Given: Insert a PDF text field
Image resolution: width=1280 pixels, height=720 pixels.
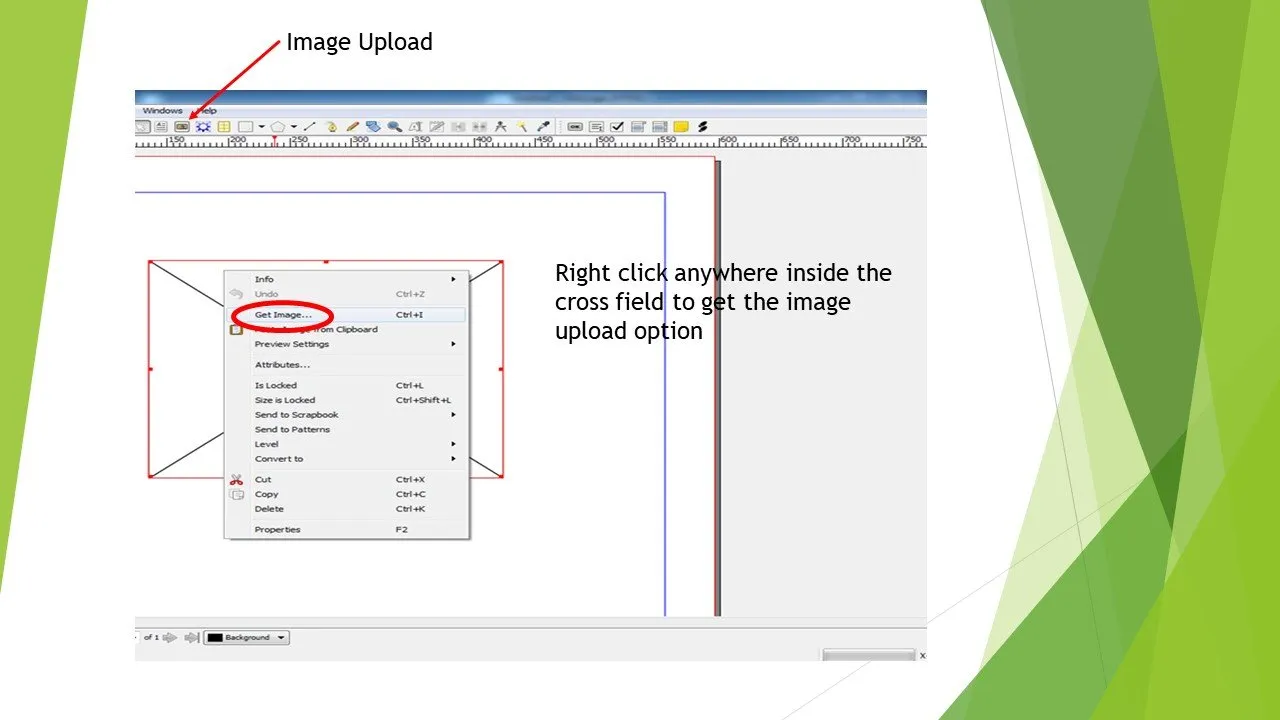Looking at the screenshot, I should pos(596,127).
